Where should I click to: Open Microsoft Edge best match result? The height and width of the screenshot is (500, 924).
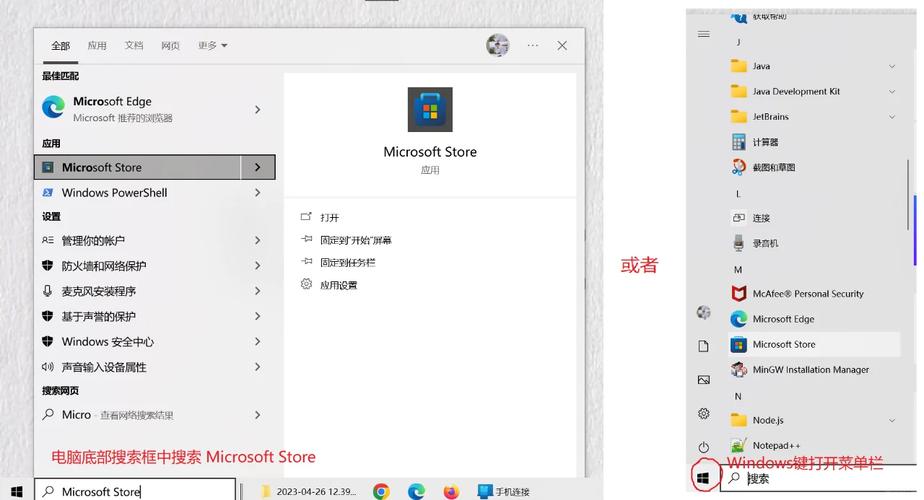click(x=154, y=109)
